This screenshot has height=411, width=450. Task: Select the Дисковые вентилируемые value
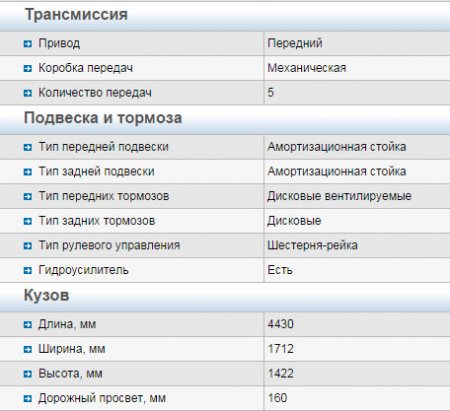point(339,196)
